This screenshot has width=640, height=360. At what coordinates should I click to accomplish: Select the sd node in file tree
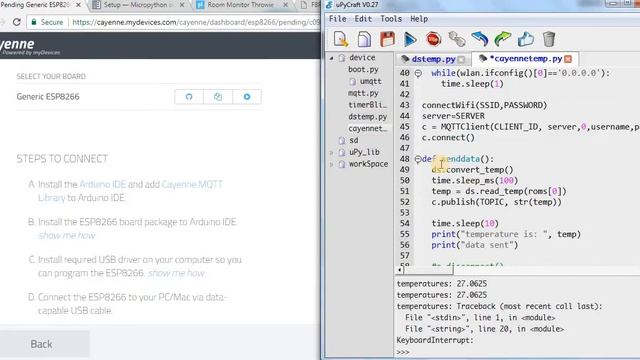(x=353, y=140)
